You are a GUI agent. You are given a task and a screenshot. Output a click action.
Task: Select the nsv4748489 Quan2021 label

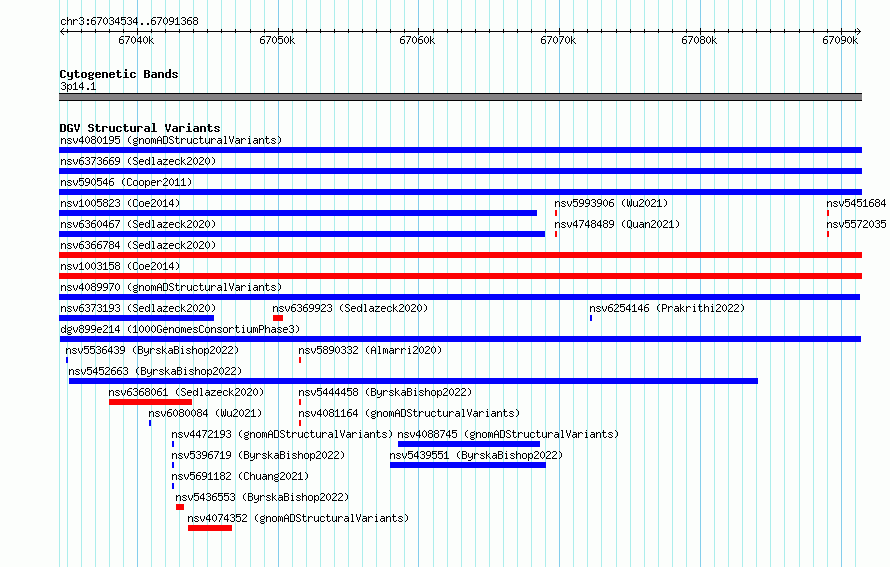(x=617, y=224)
